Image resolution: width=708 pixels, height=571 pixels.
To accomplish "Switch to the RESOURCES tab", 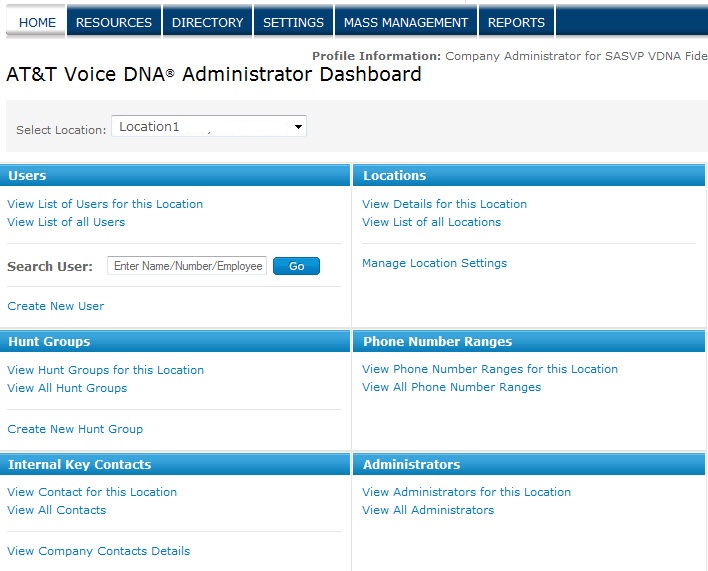I will click(x=114, y=22).
